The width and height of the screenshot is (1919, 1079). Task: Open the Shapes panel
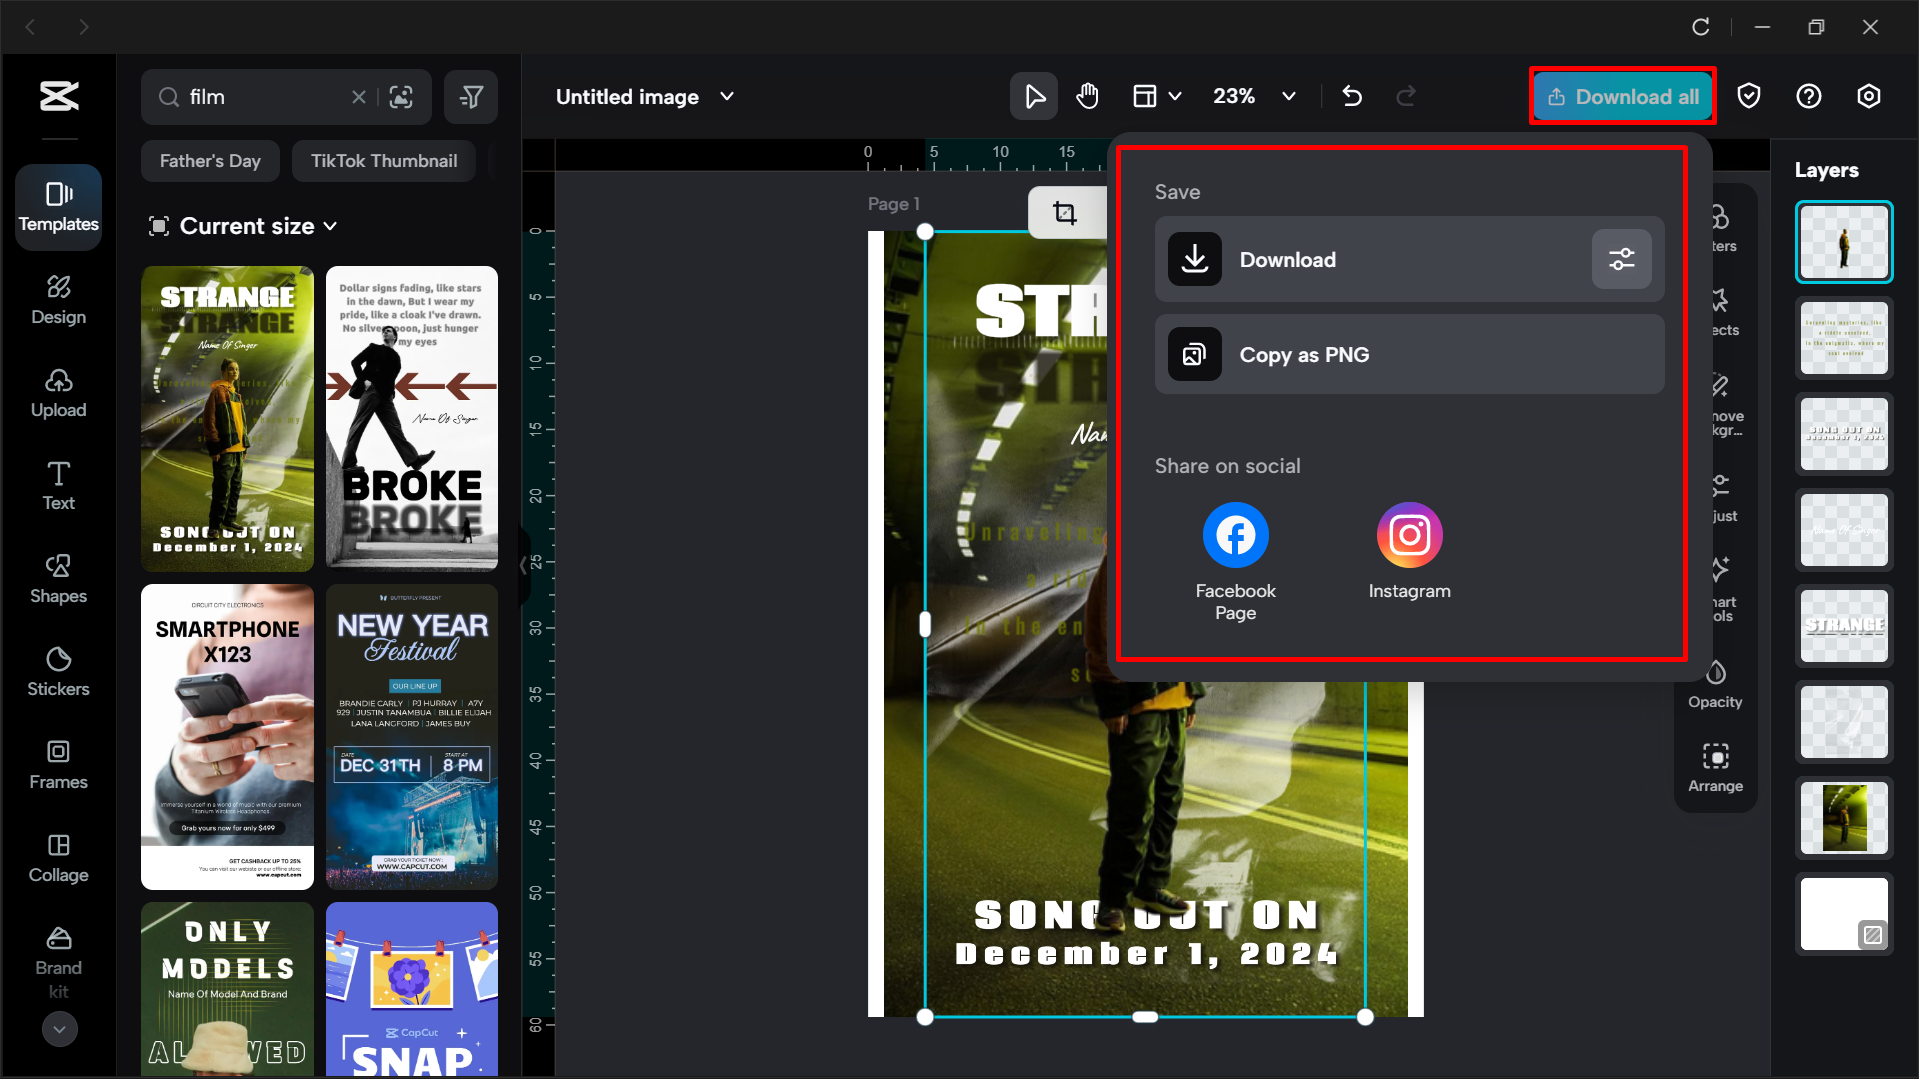point(58,578)
